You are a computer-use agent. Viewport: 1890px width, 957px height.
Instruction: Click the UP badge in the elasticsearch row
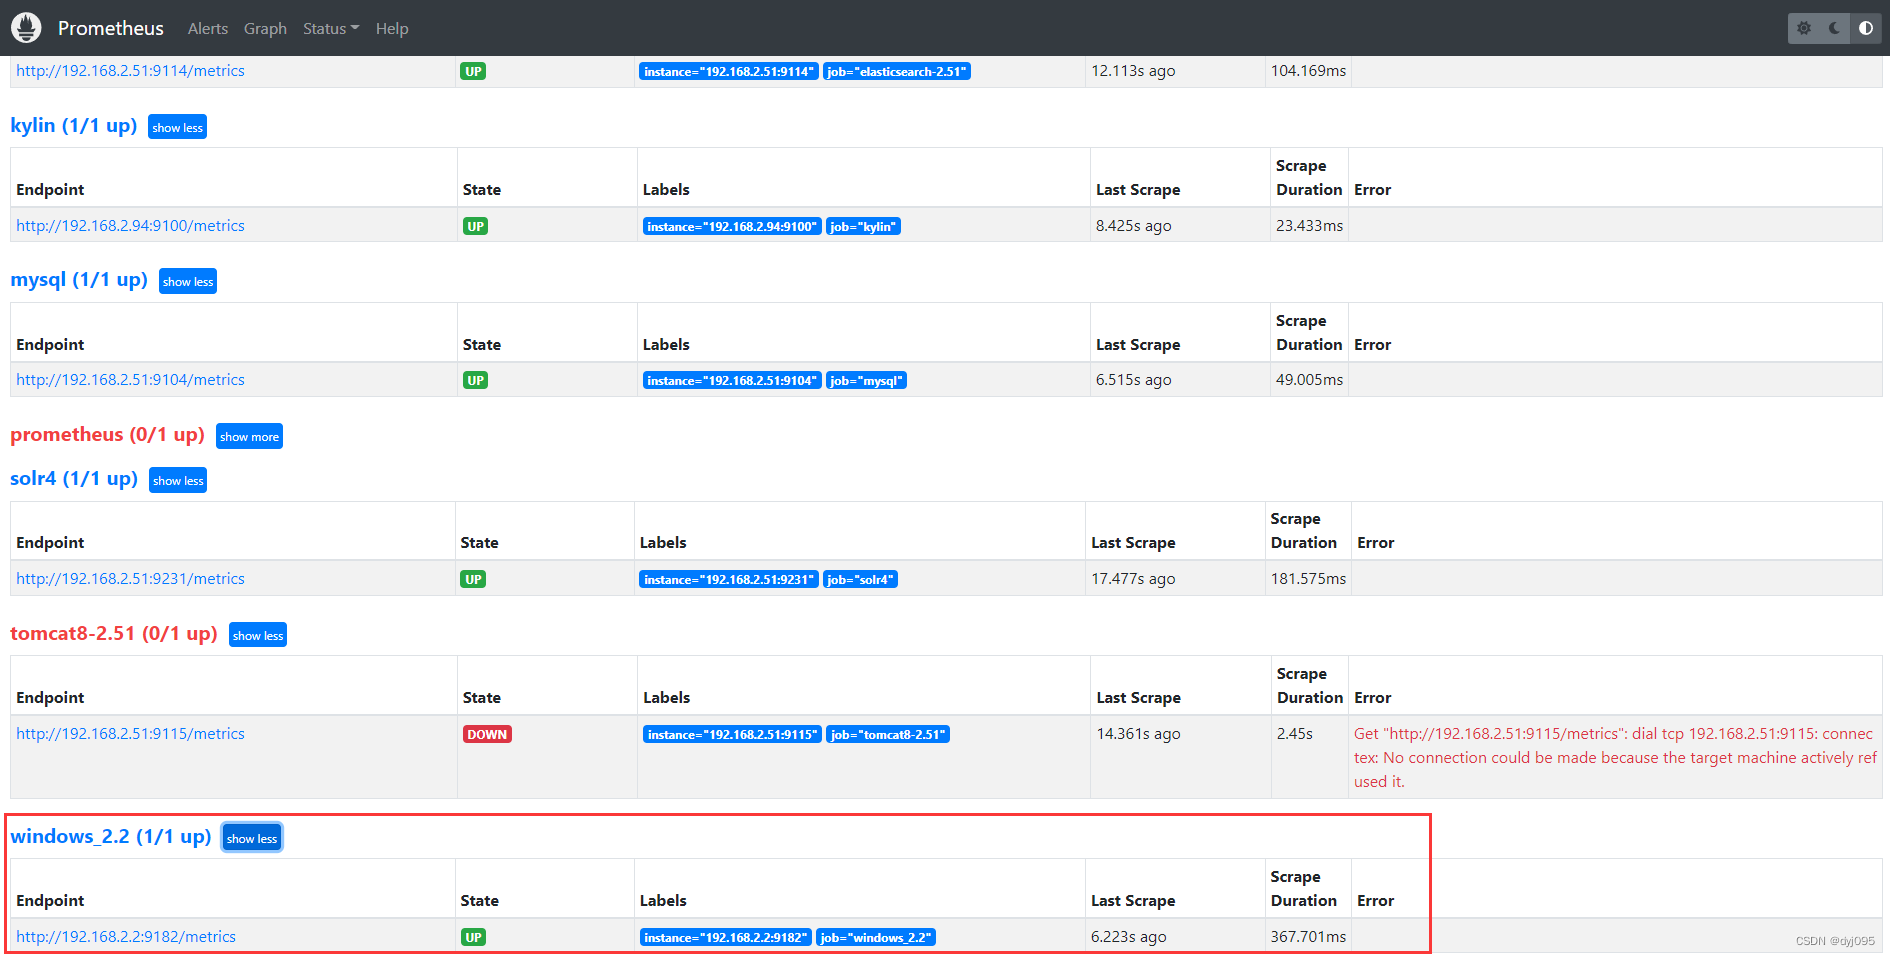tap(473, 71)
